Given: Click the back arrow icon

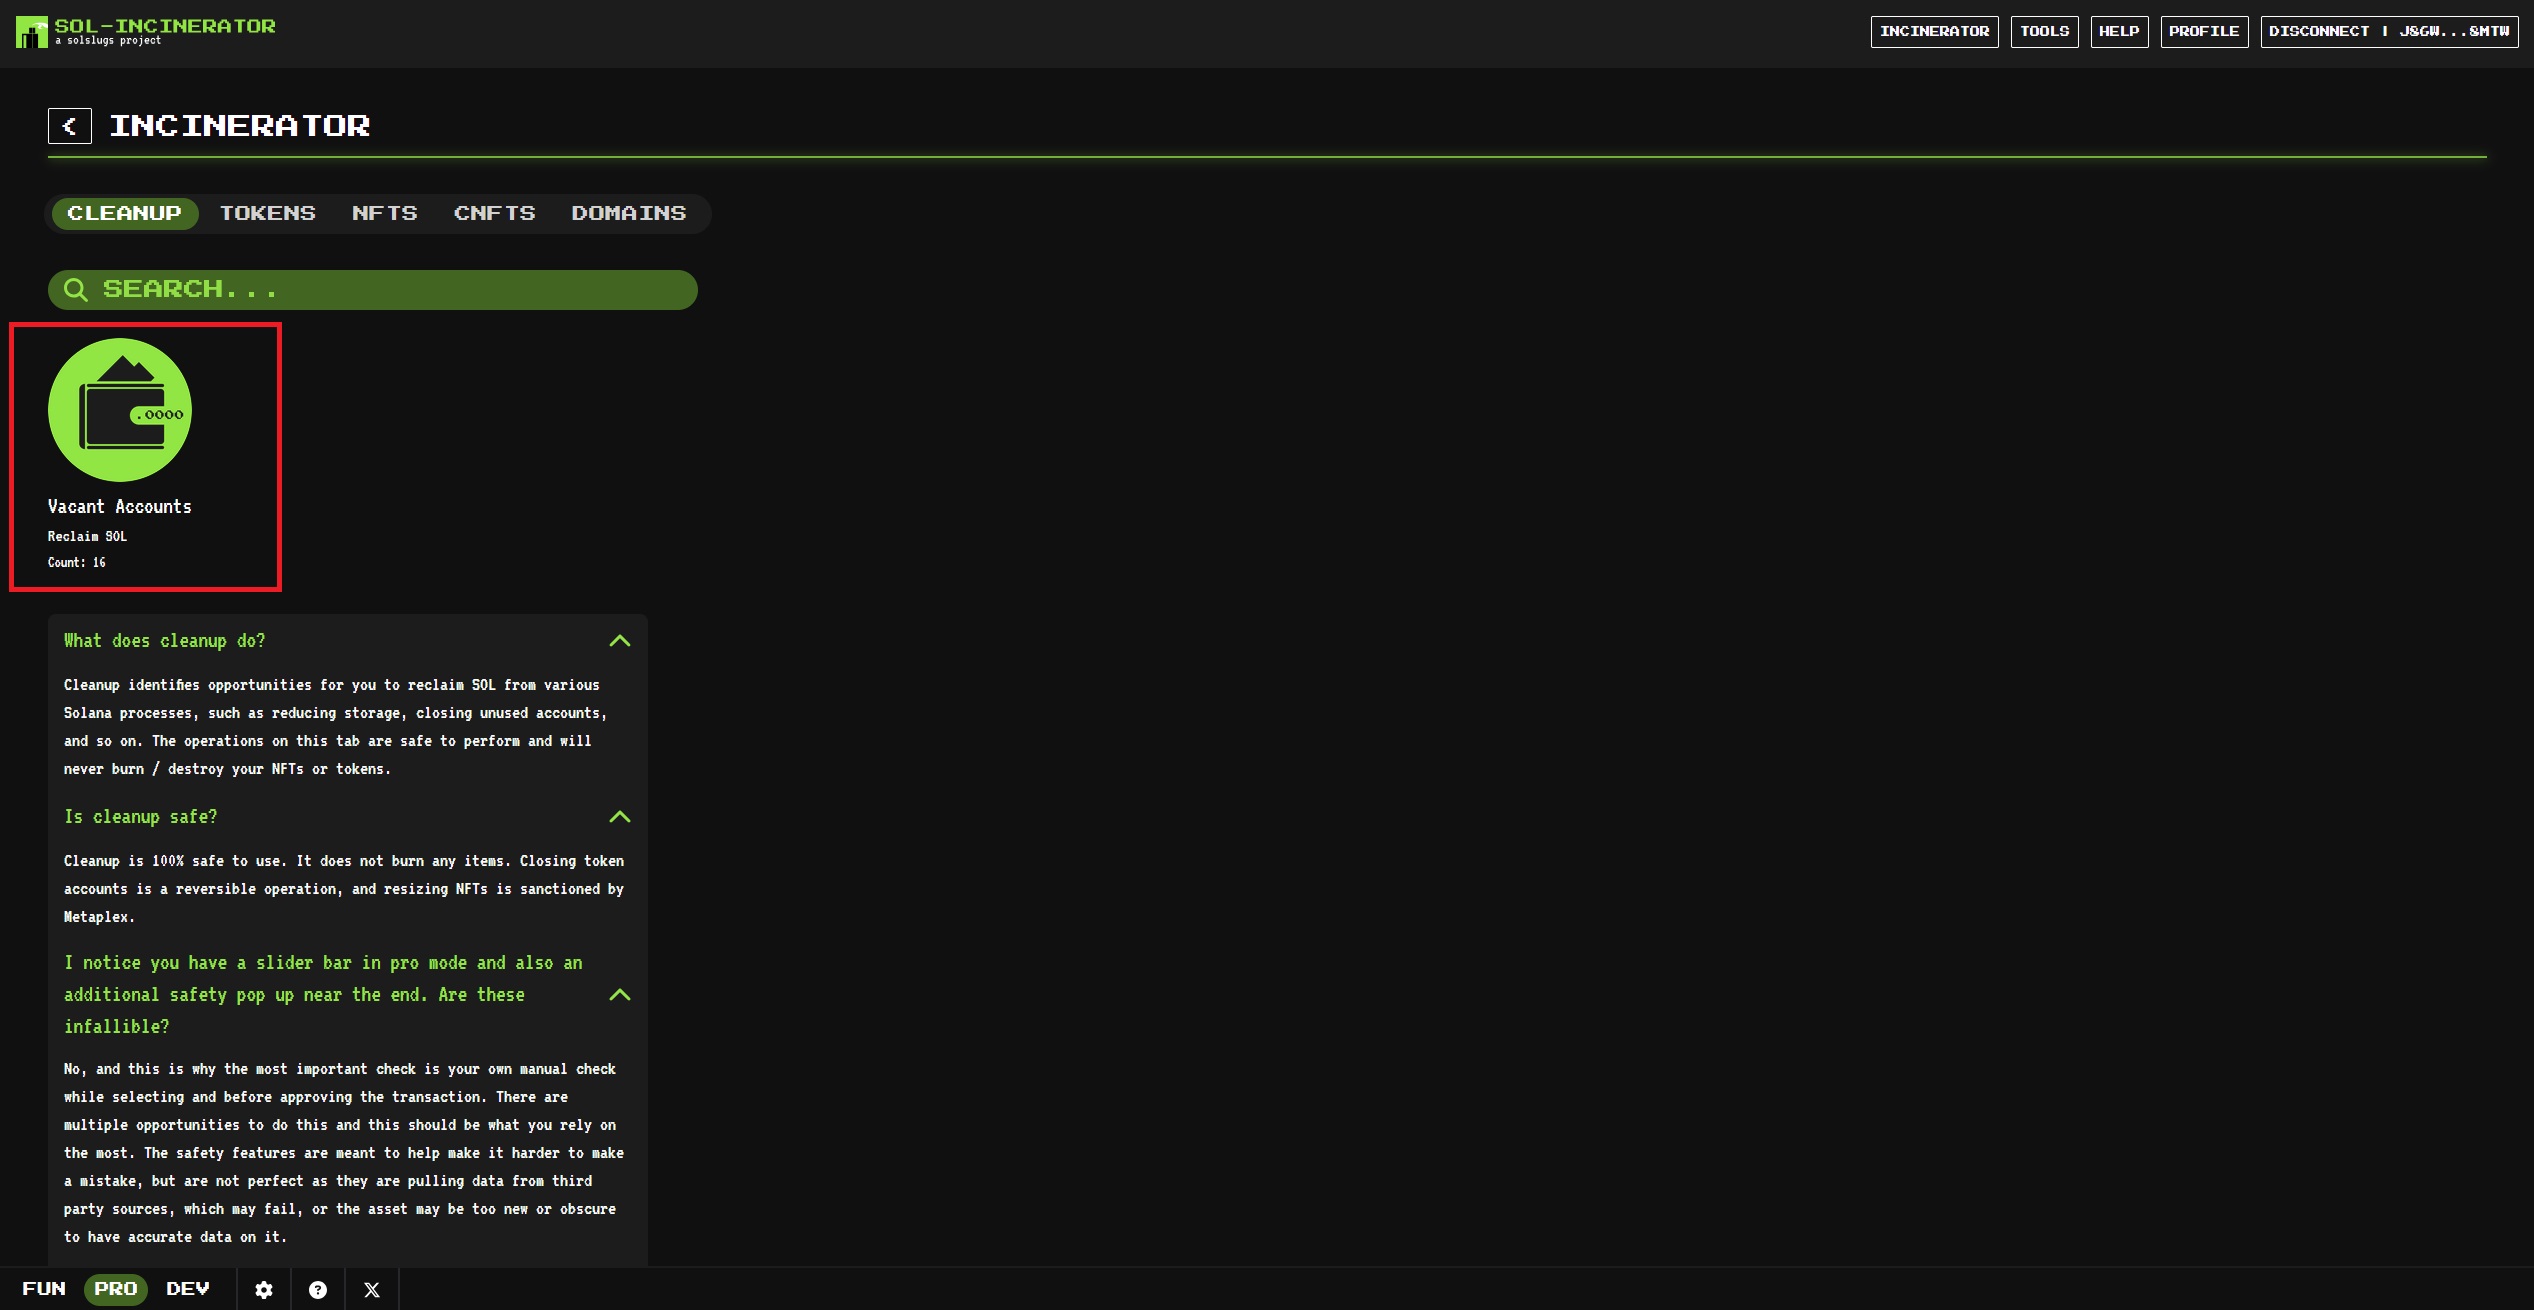Looking at the screenshot, I should (x=70, y=126).
